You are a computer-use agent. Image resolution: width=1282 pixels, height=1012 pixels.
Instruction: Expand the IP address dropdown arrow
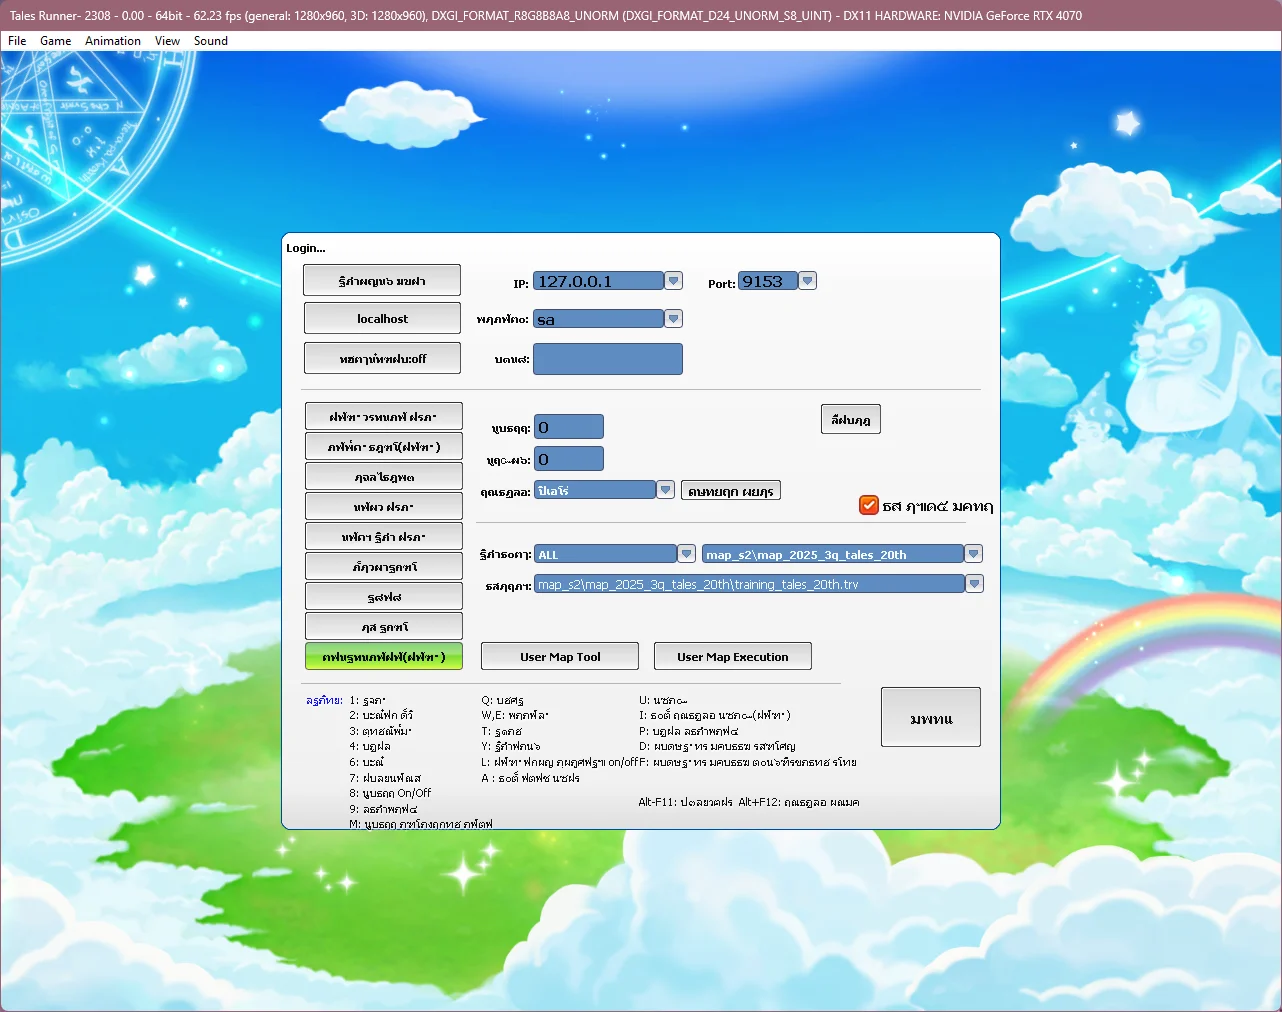pyautogui.click(x=674, y=281)
